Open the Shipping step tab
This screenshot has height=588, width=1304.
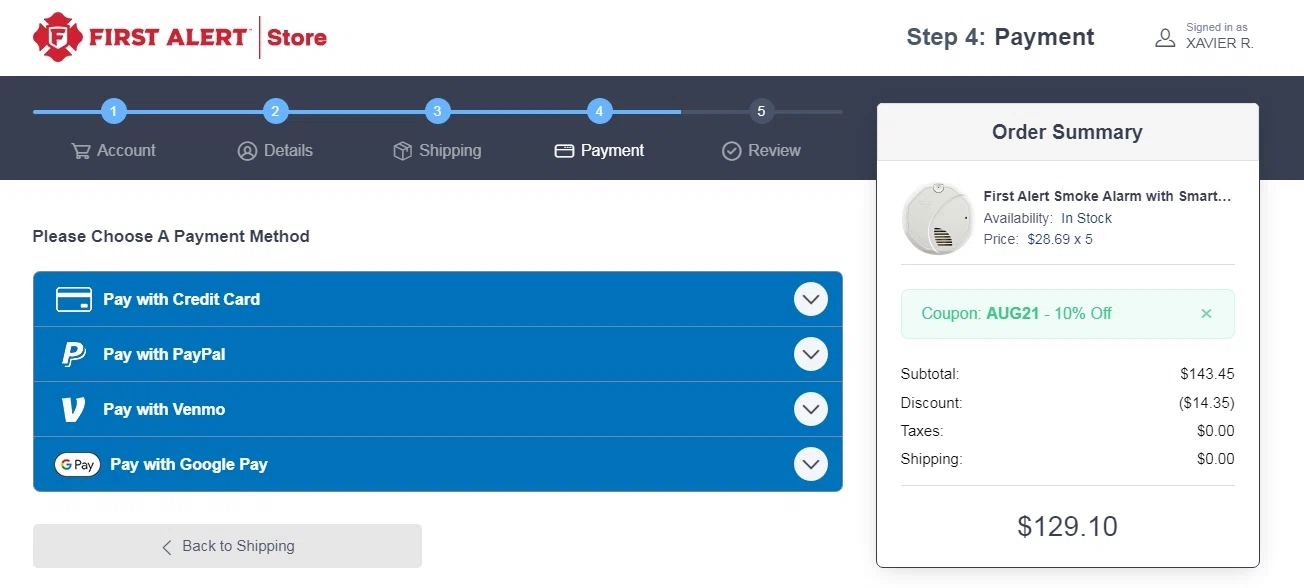click(437, 151)
